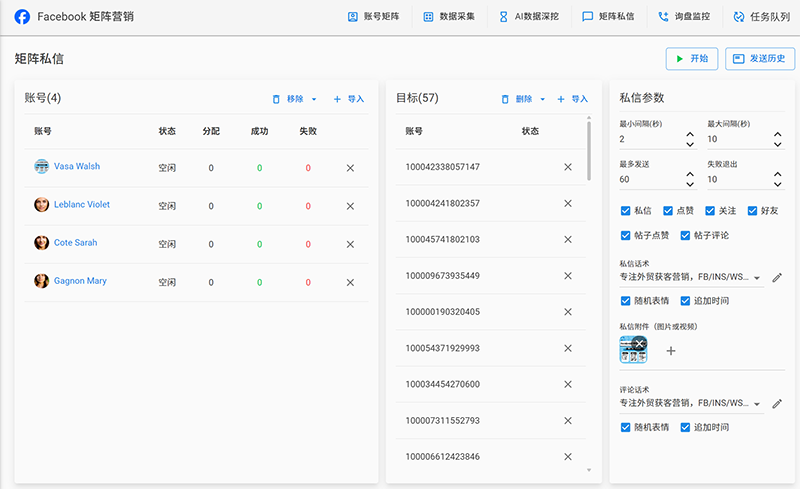Remove the attached image thumbnail
Image resolution: width=800 pixels, height=489 pixels.
pos(639,344)
